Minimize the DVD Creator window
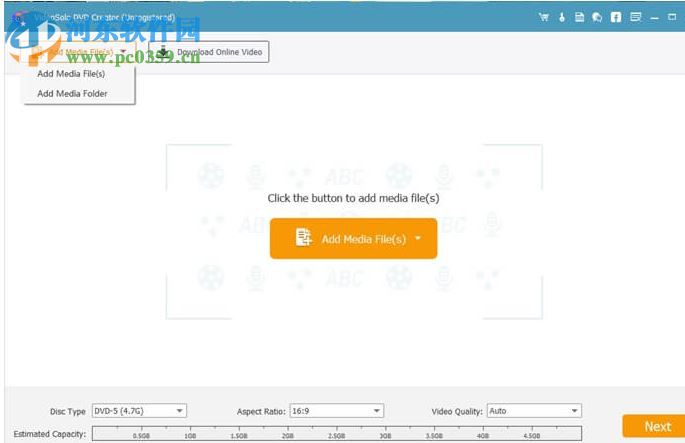 (654, 18)
